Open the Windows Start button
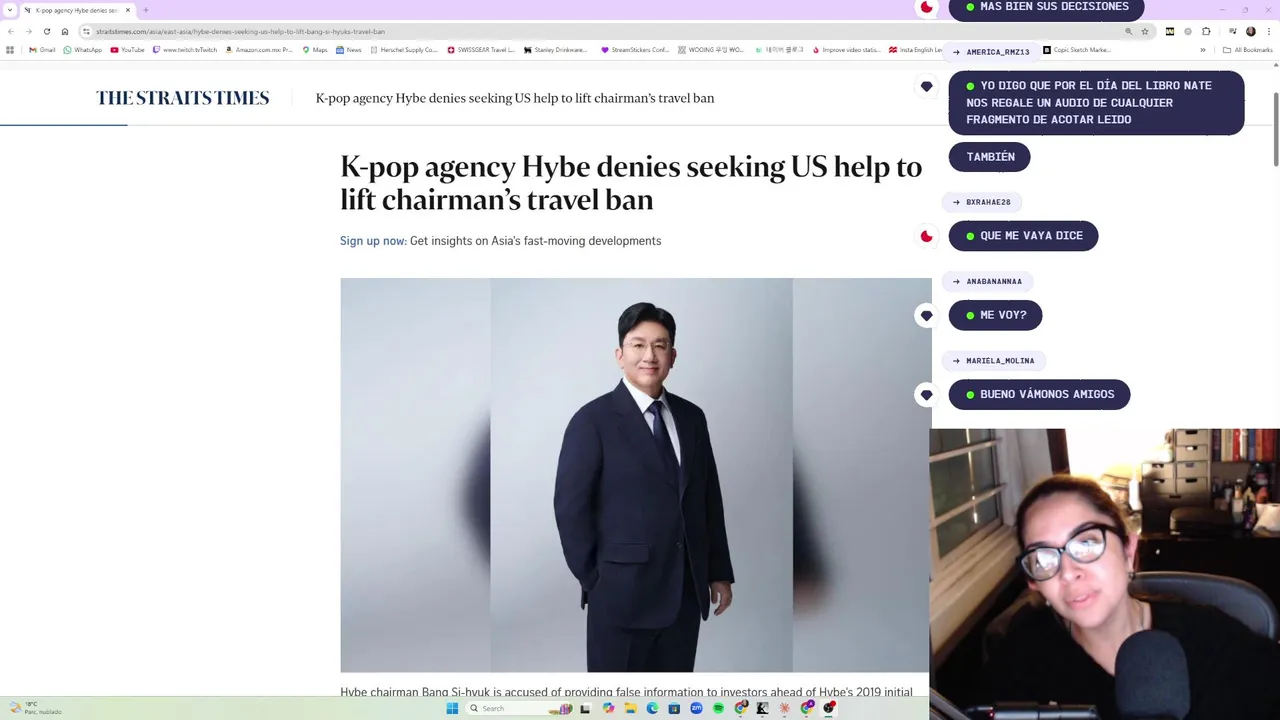Screen dimensions: 1280x720 tap(452, 708)
